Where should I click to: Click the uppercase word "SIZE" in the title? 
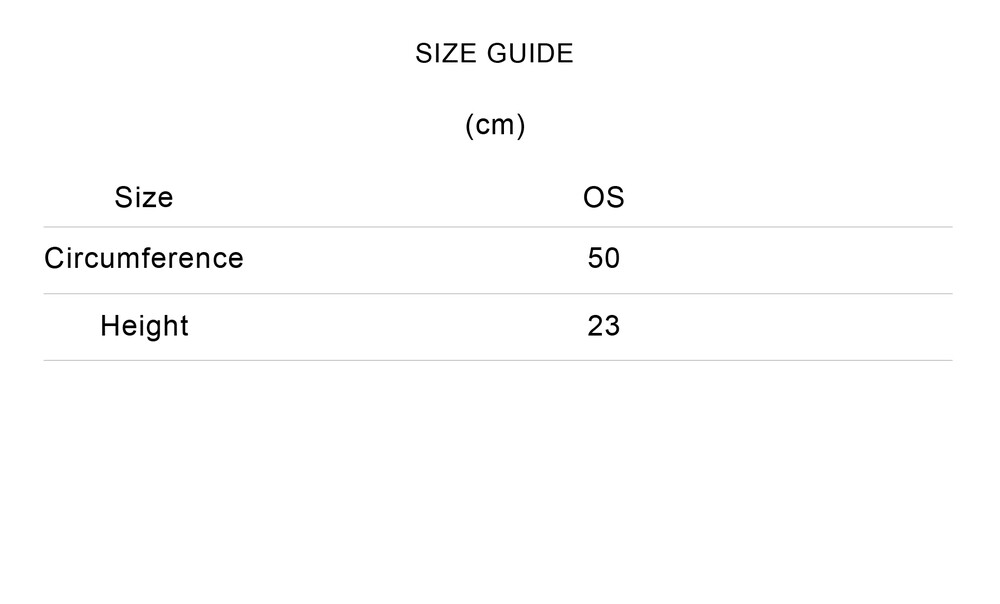446,54
